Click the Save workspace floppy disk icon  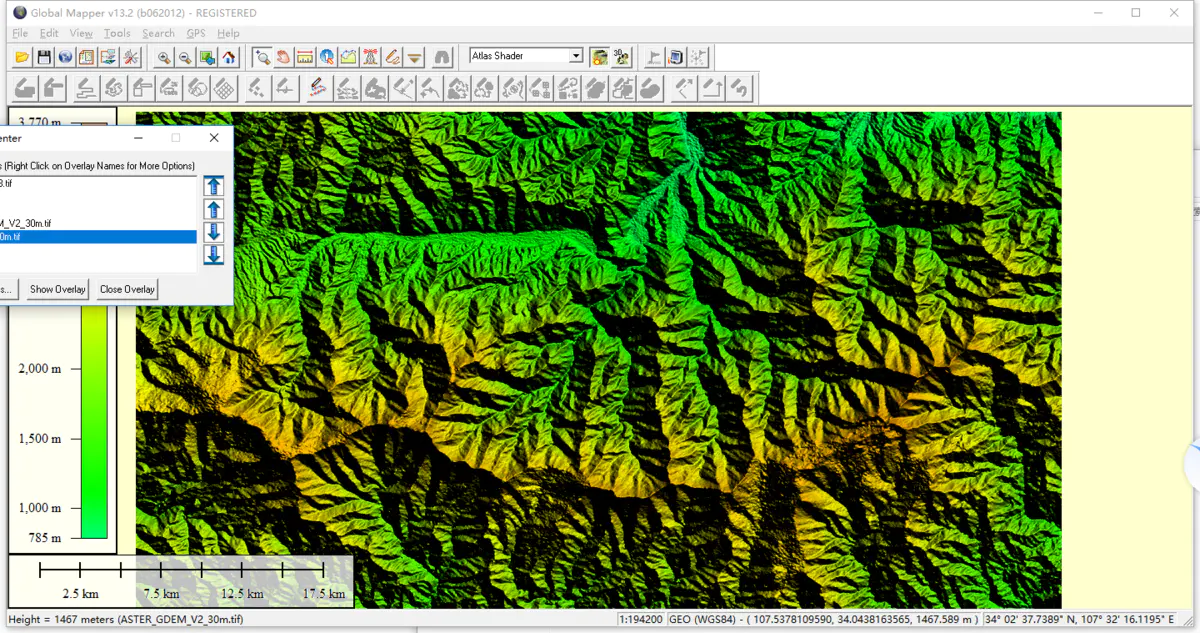[44, 57]
